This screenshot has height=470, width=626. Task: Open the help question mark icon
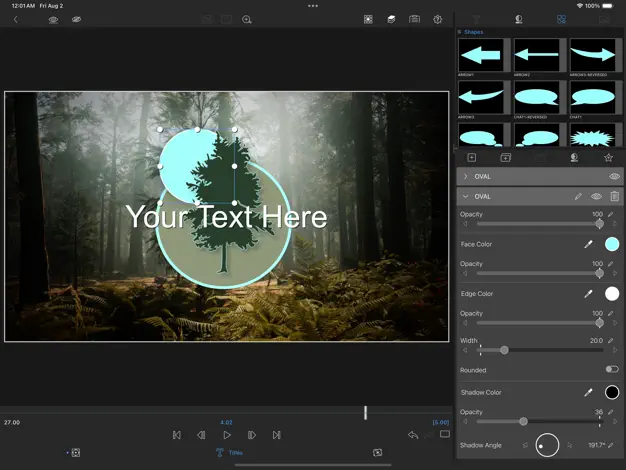tap(437, 19)
